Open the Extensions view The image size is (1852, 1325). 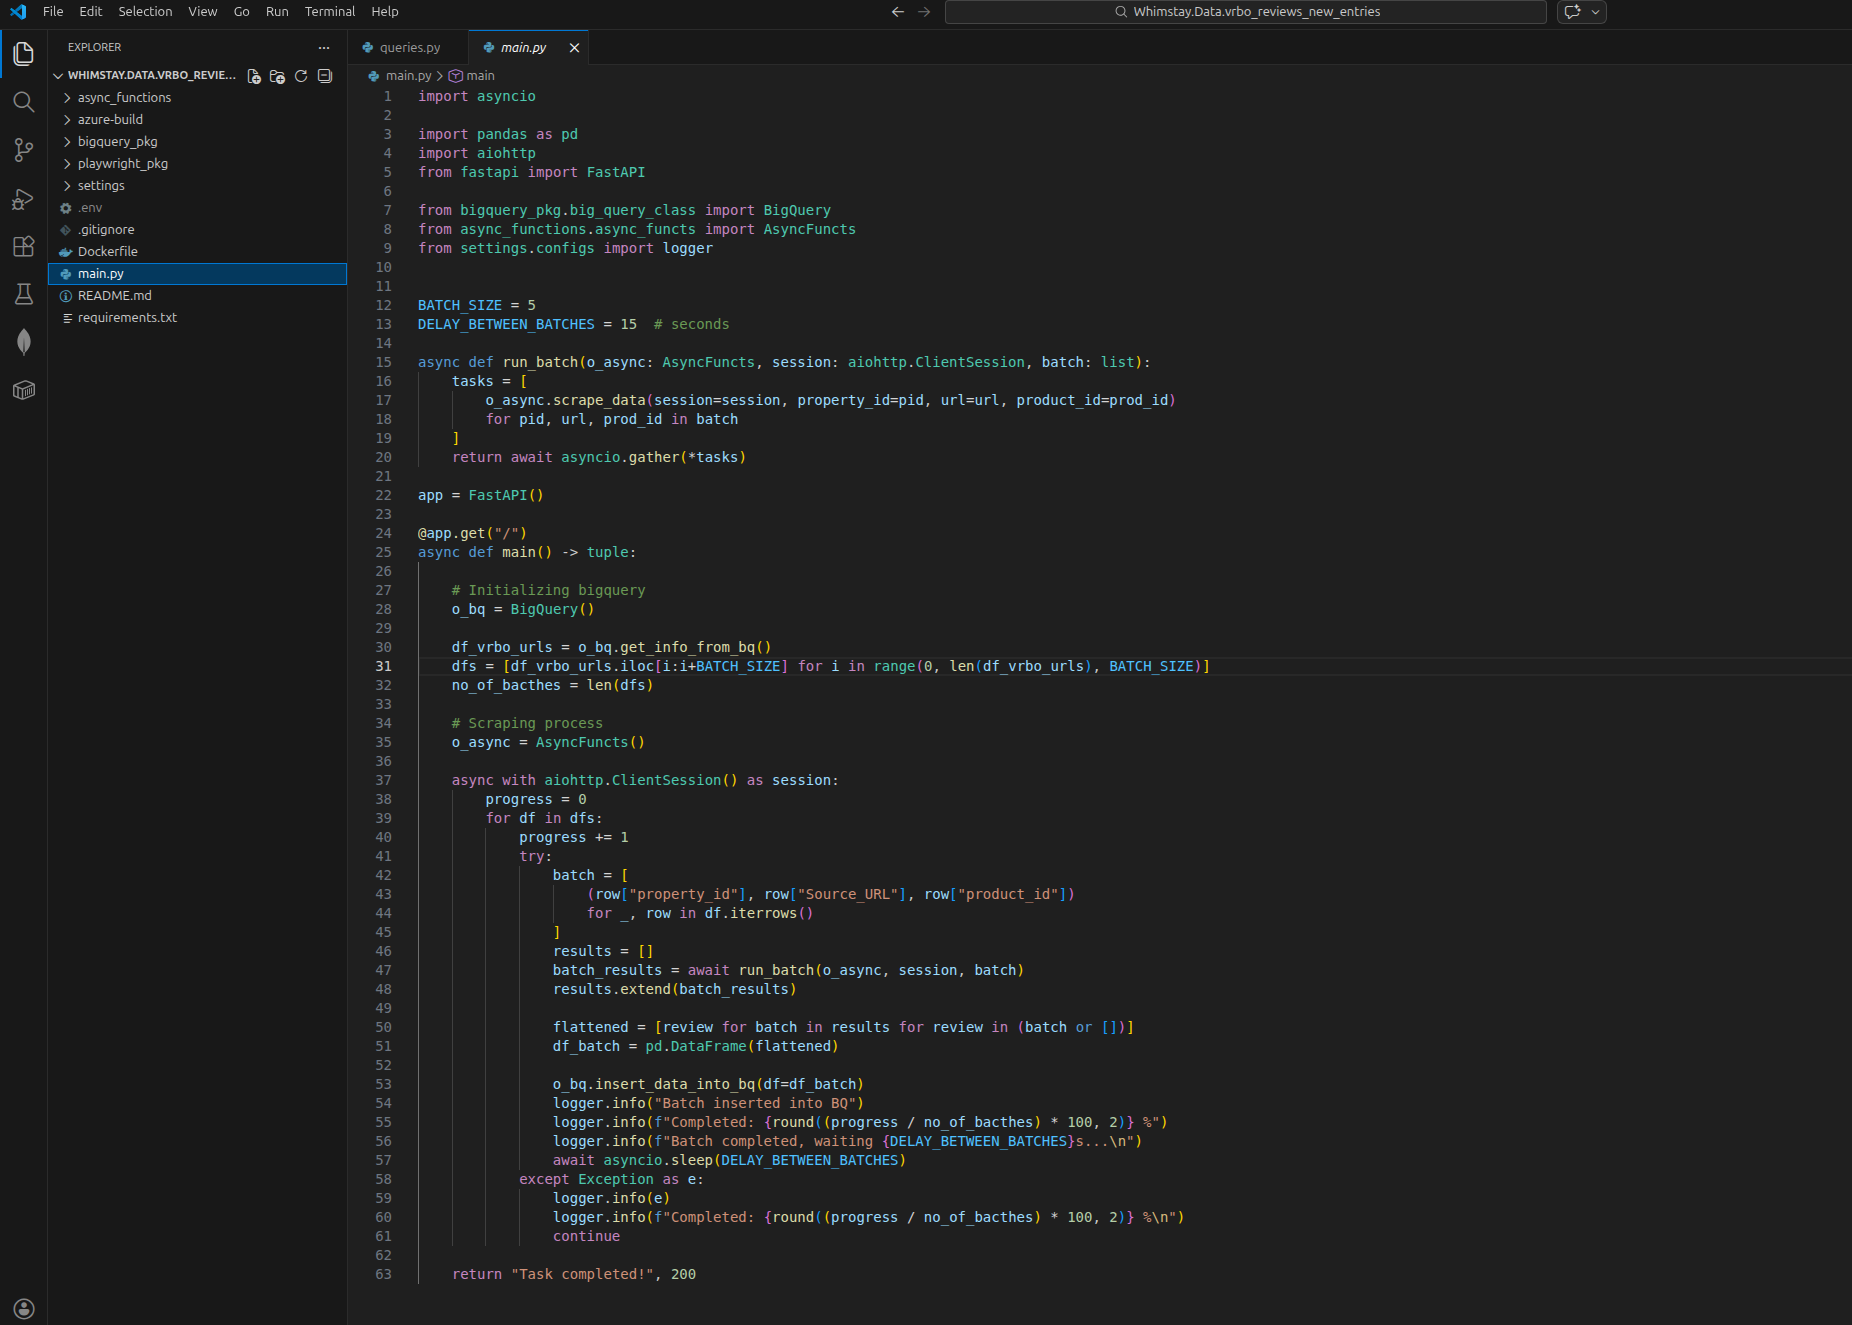[x=24, y=247]
